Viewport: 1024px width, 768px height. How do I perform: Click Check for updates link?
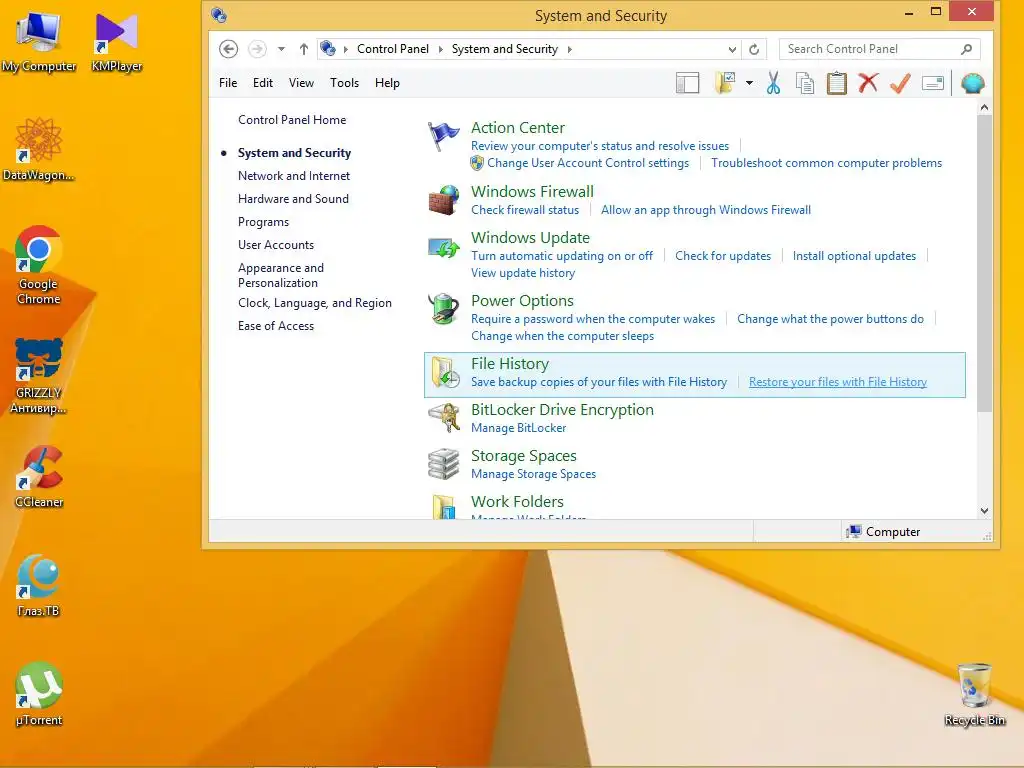723,256
